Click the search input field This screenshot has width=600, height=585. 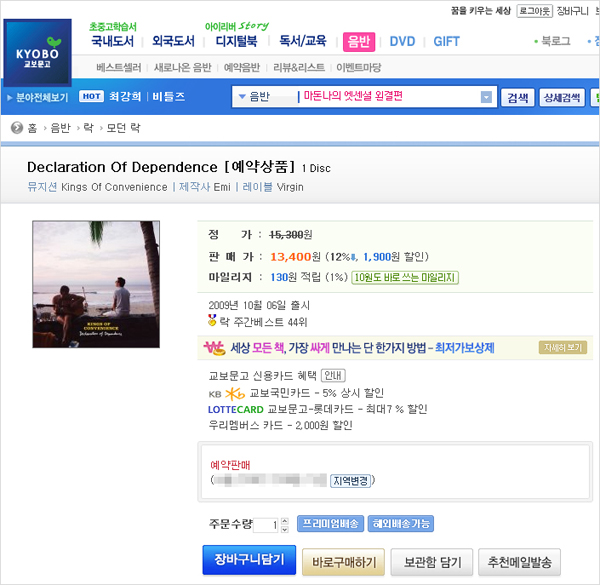click(390, 97)
